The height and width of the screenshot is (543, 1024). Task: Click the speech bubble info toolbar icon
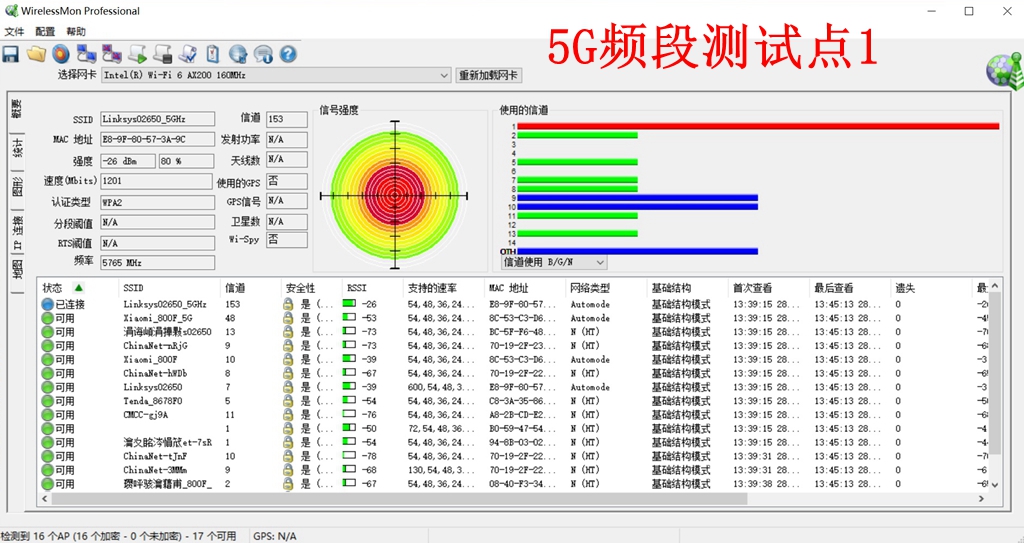click(263, 54)
